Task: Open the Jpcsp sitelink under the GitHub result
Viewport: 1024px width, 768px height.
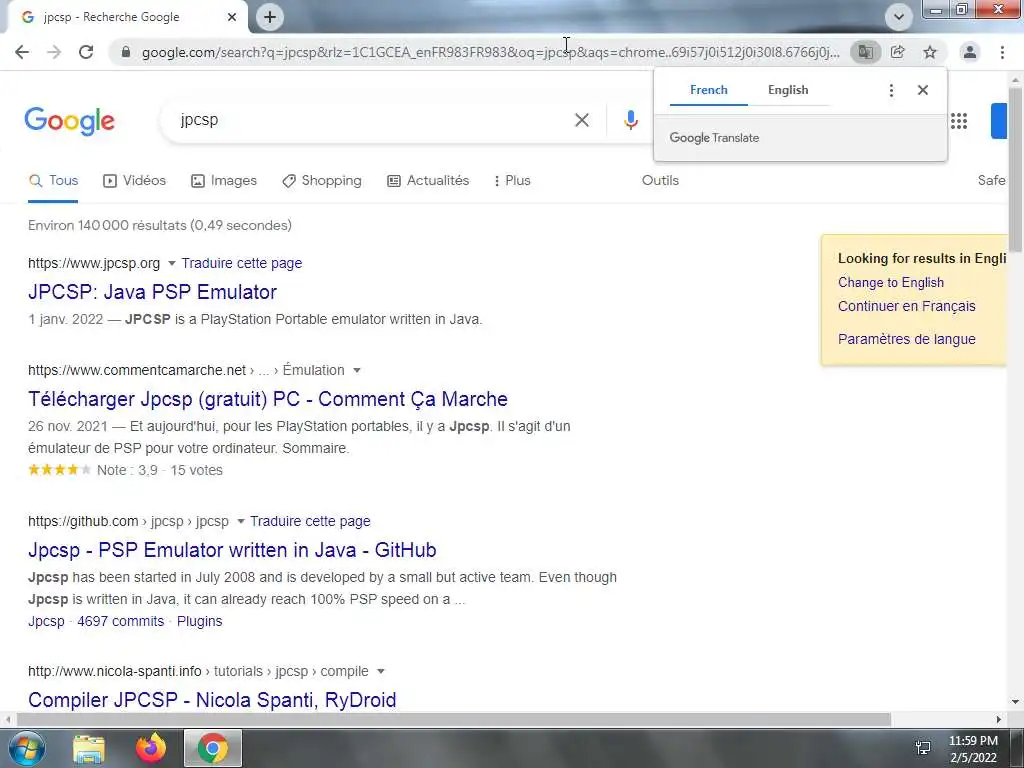Action: point(46,621)
